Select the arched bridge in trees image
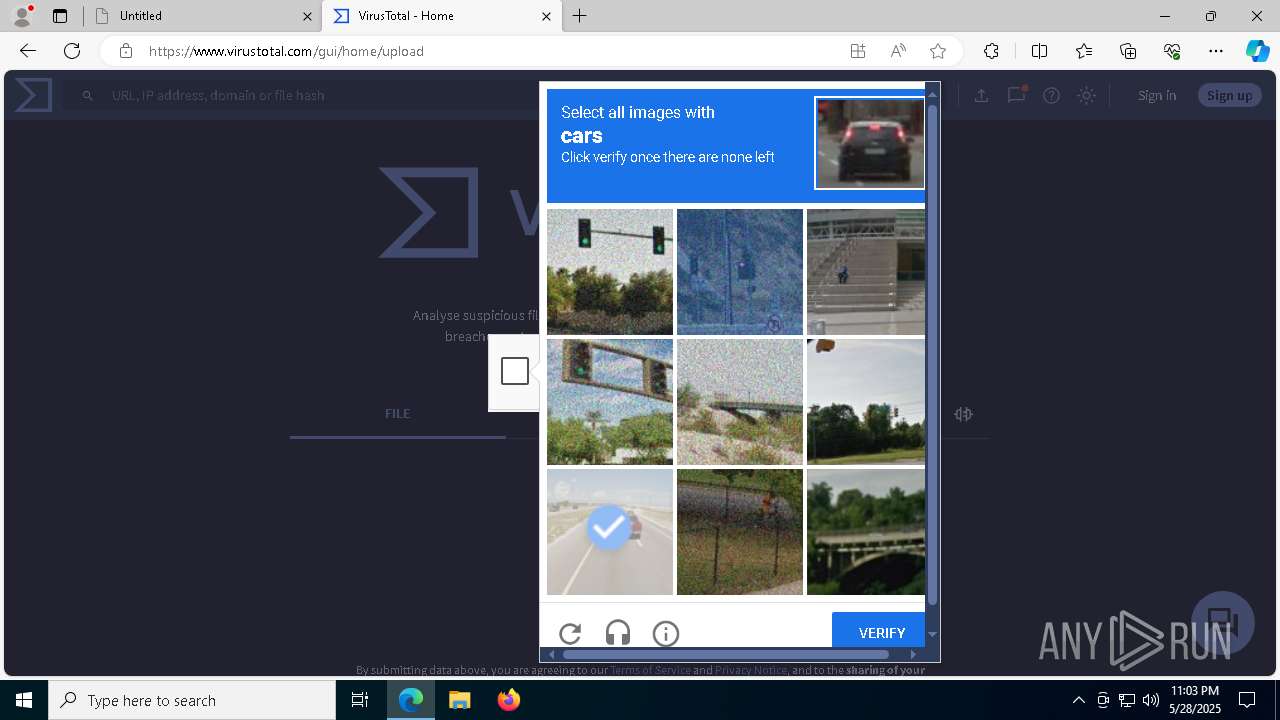Viewport: 1280px width, 720px height. pos(866,532)
